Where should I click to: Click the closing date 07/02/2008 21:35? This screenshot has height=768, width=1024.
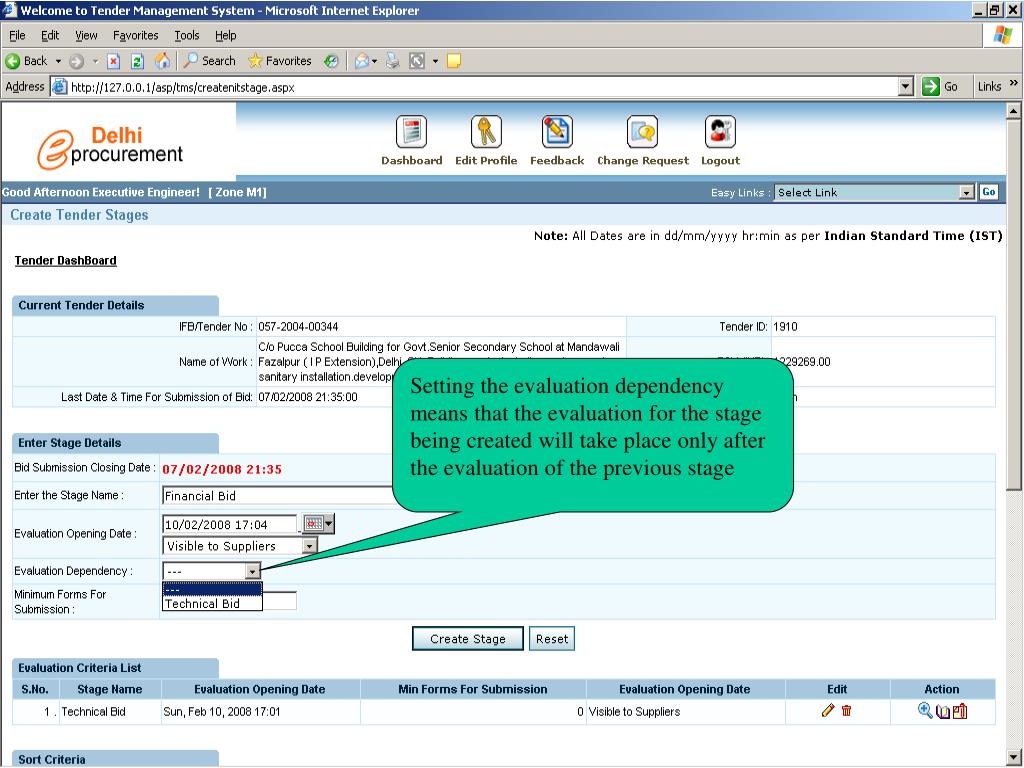pos(222,469)
